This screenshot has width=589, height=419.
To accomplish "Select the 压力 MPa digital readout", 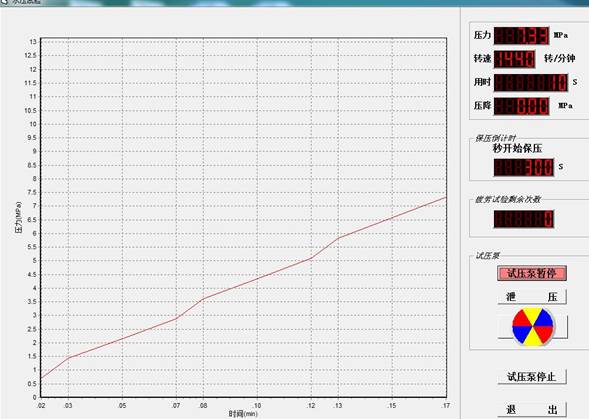I will click(521, 36).
